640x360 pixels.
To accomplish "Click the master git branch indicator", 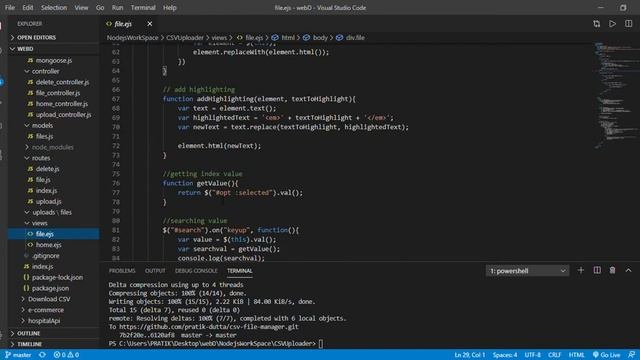I will (x=18, y=355).
